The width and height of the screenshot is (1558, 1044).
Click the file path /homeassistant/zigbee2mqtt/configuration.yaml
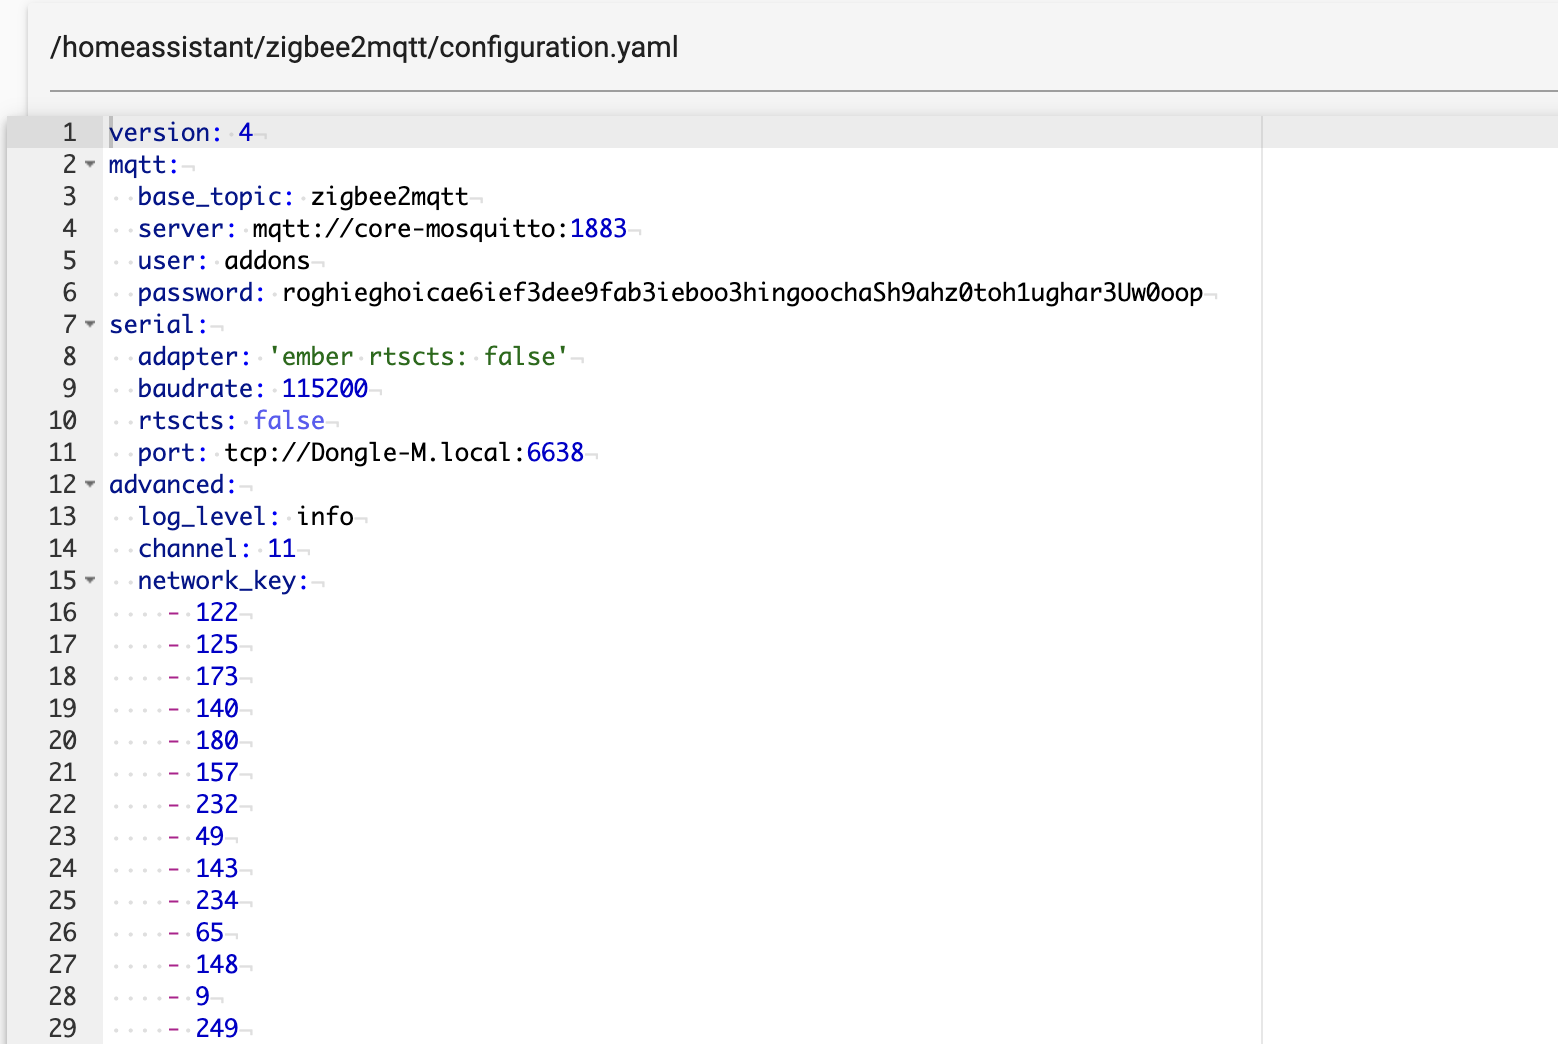click(x=364, y=47)
